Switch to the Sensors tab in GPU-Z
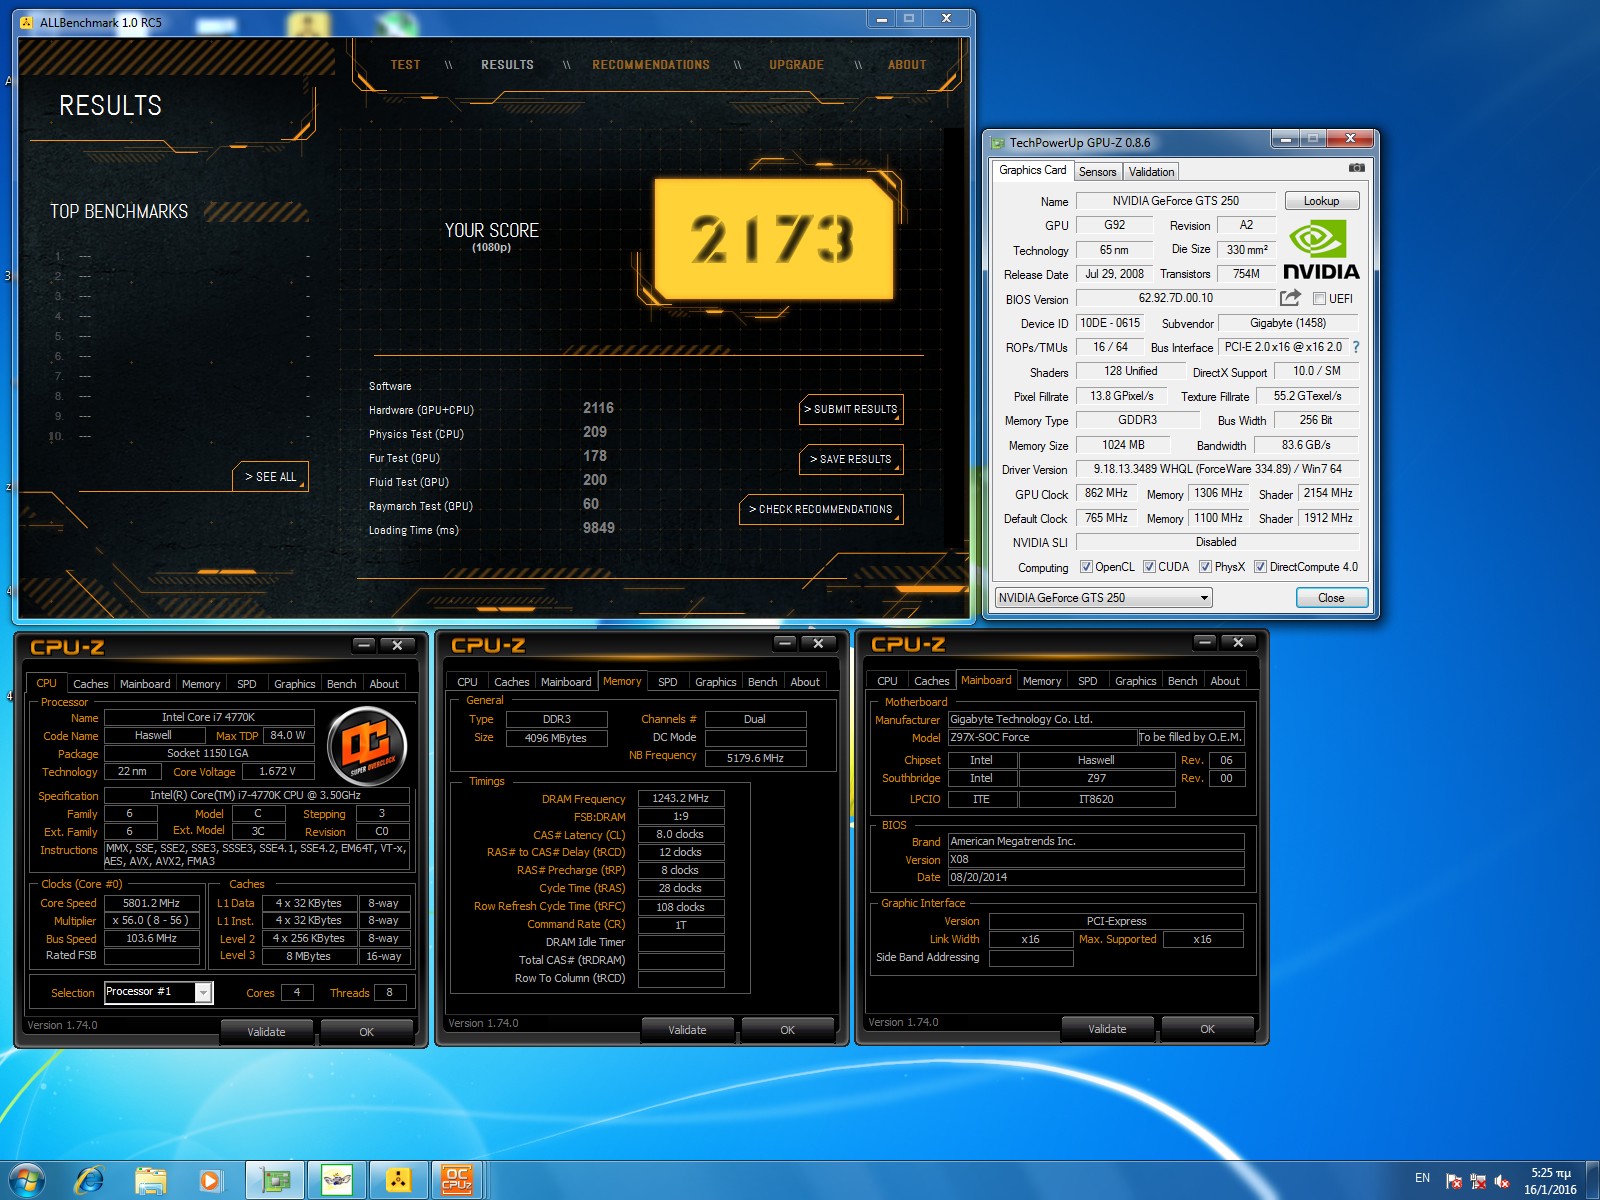The height and width of the screenshot is (1200, 1600). point(1097,172)
